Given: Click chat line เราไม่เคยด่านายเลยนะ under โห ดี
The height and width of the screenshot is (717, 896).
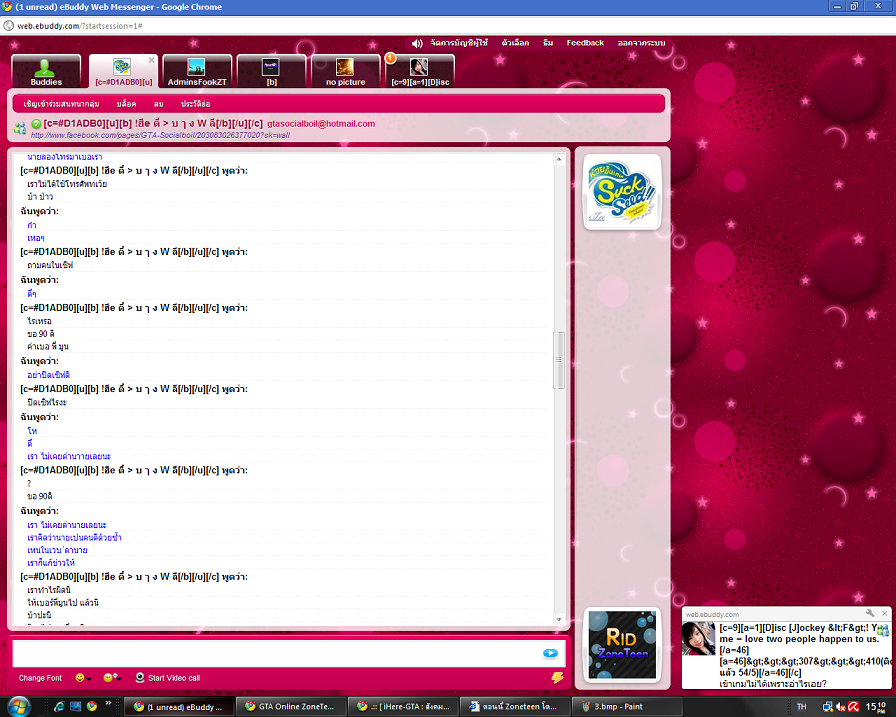Looking at the screenshot, I should 69,456.
